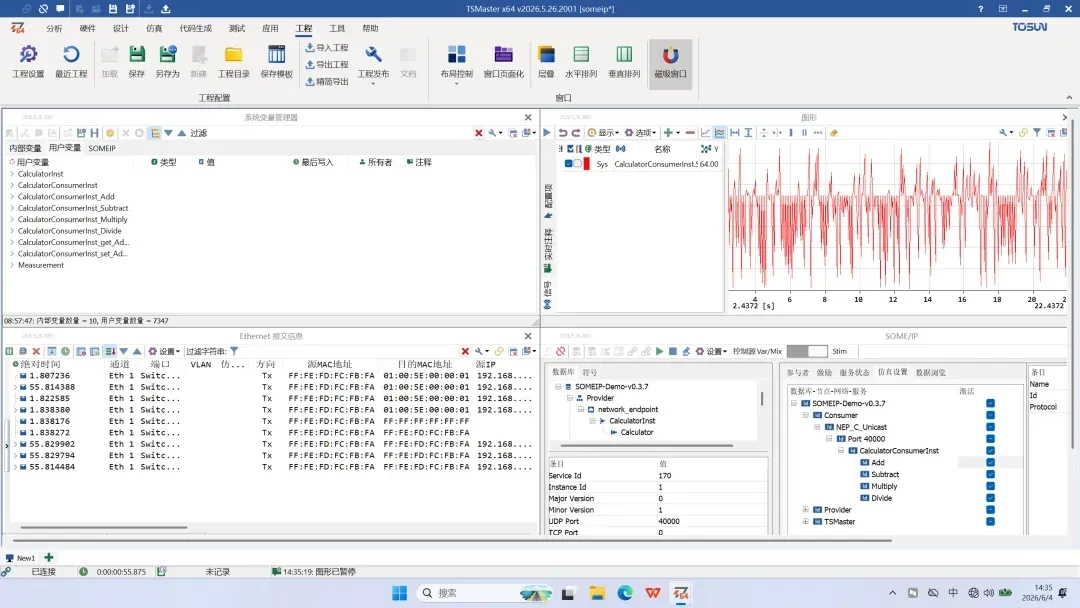Image resolution: width=1080 pixels, height=608 pixels.
Task: Stop SOME/IP simulation with square button
Action: tap(673, 351)
